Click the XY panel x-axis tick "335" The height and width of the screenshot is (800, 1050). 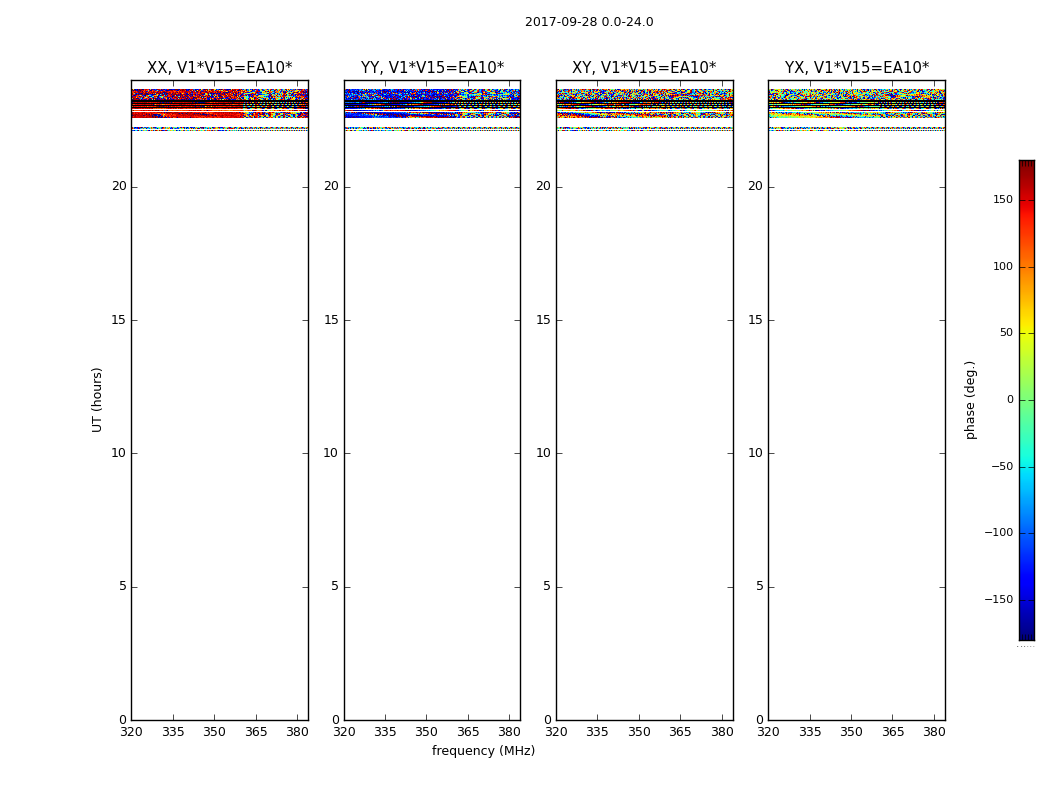click(x=597, y=732)
